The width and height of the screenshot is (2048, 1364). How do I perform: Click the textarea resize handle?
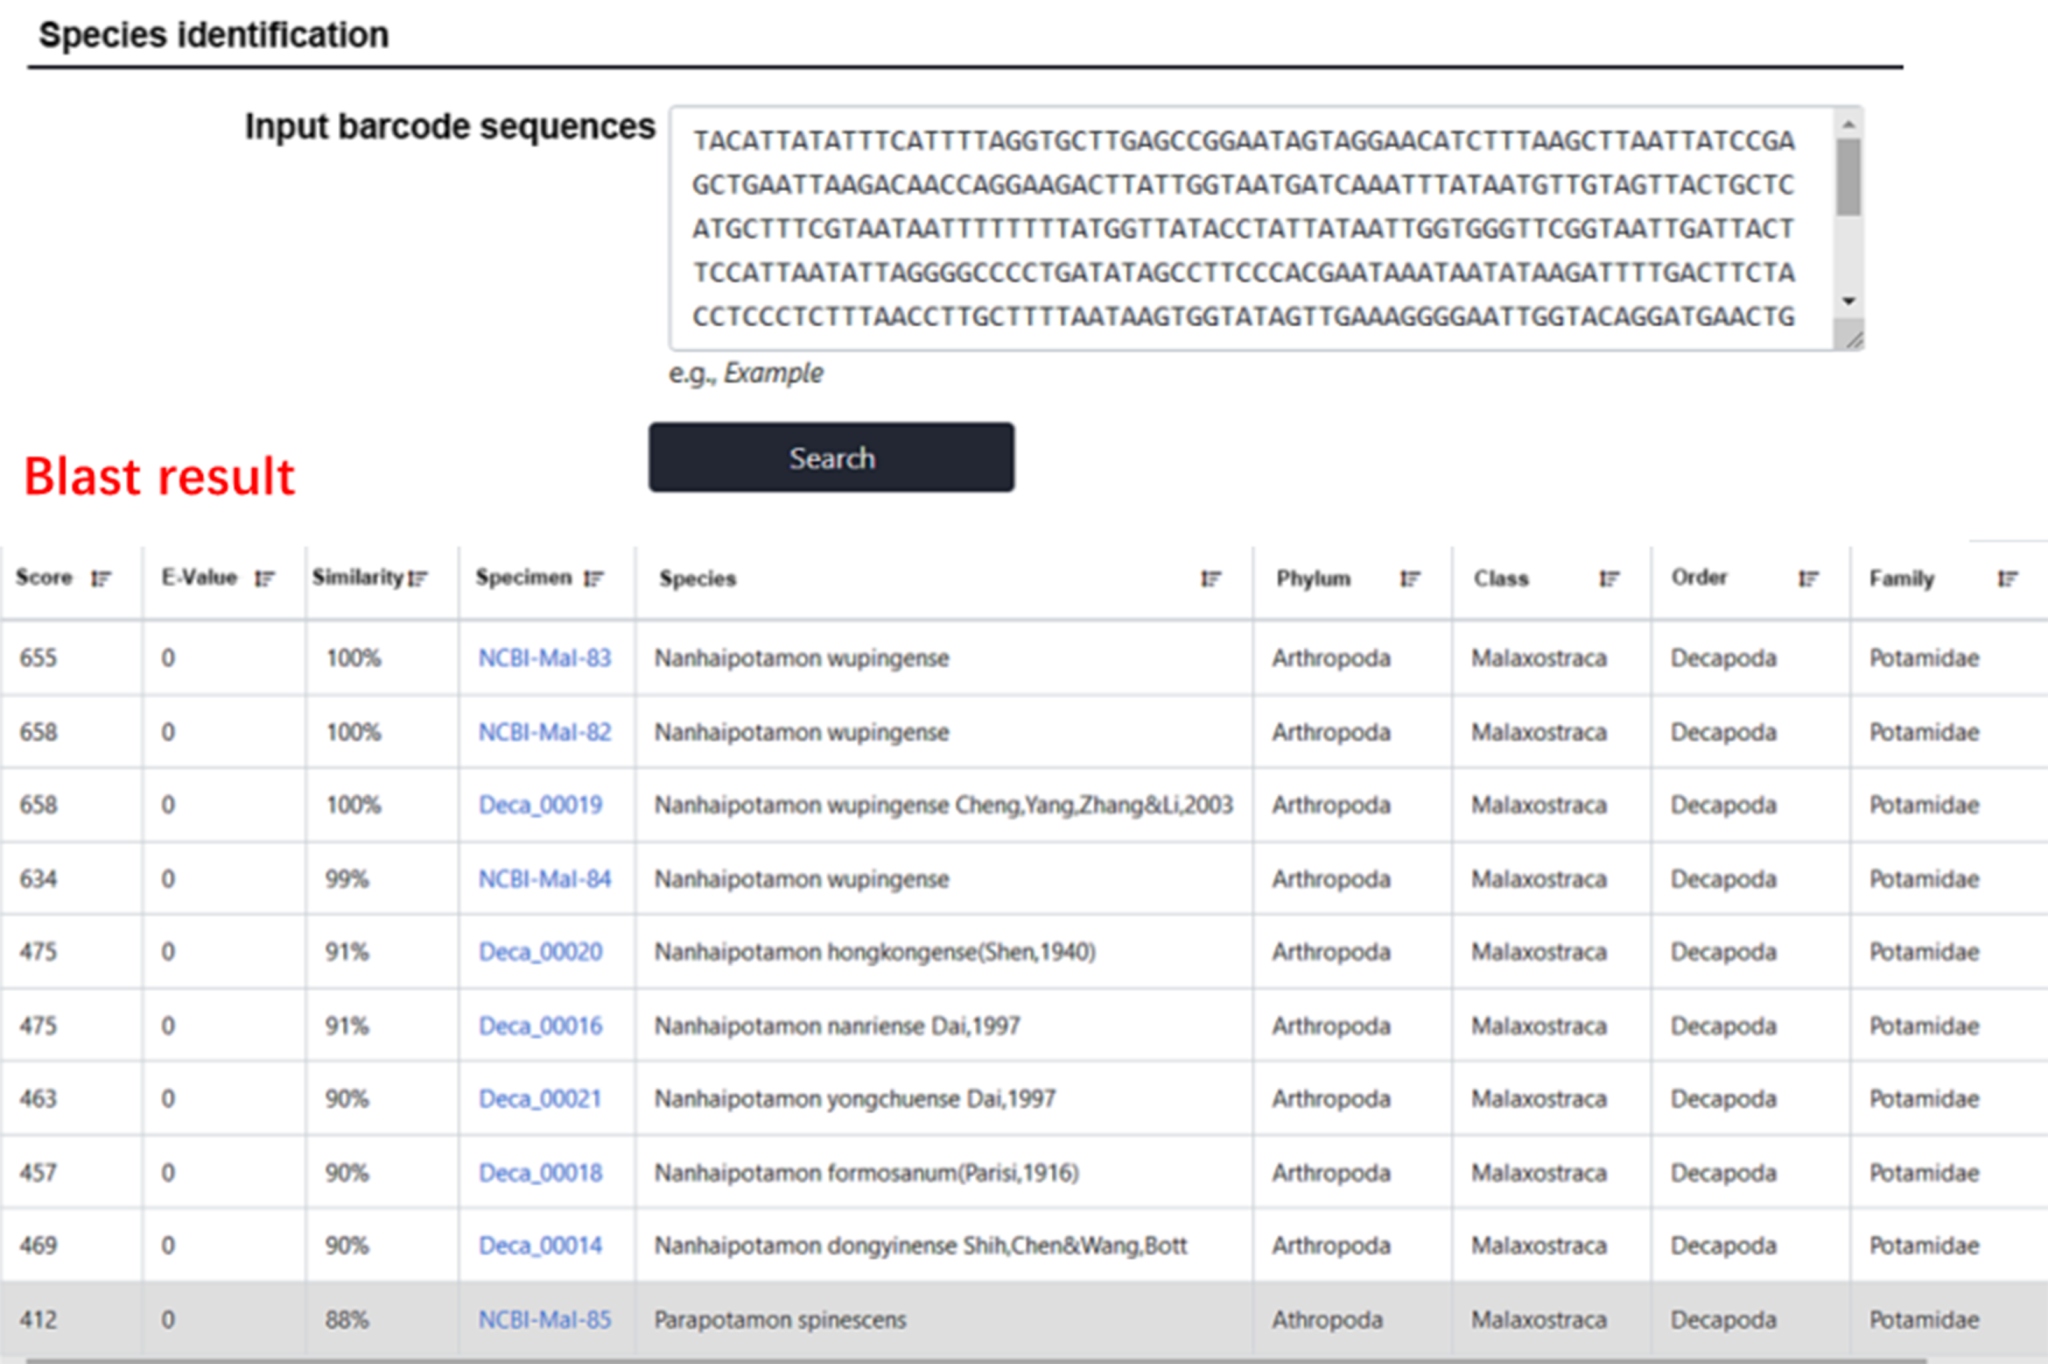point(1853,340)
